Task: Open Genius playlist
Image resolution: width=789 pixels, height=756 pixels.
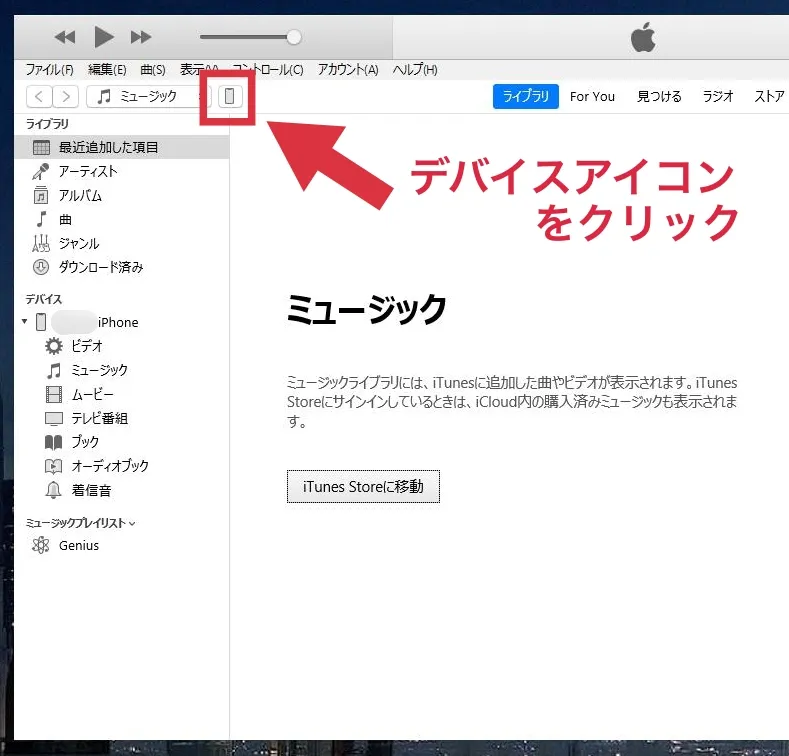Action: 78,545
